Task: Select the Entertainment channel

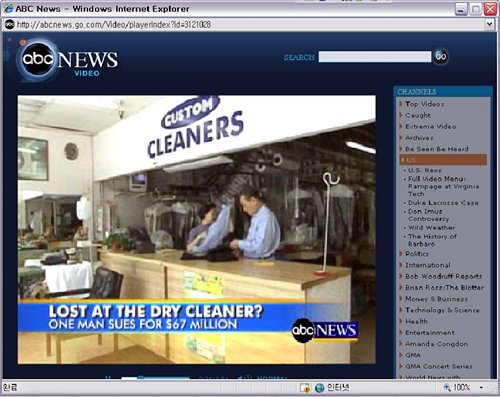Action: click(x=430, y=333)
